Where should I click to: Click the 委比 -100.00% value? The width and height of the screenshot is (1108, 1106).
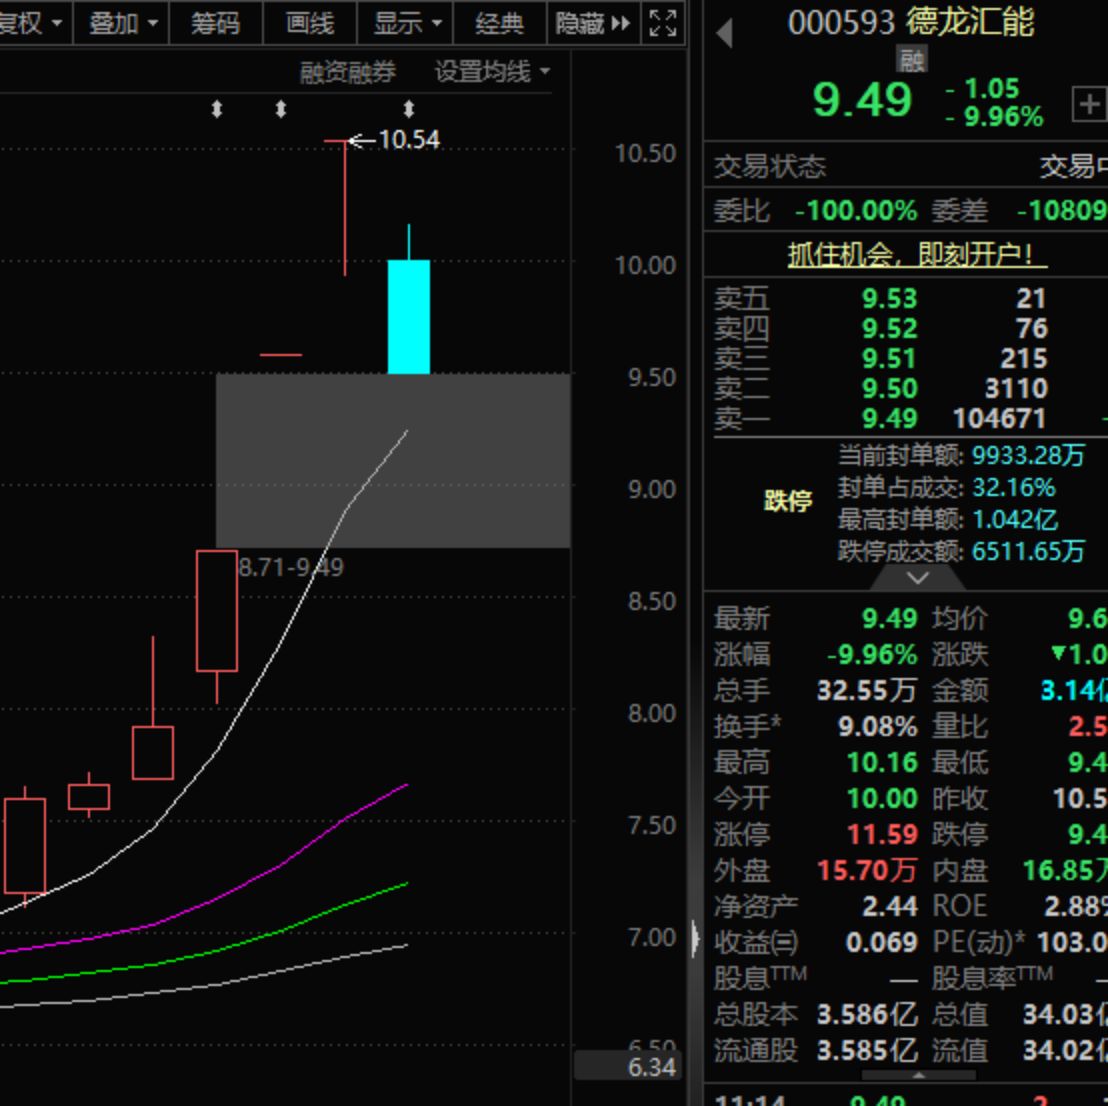(x=856, y=211)
